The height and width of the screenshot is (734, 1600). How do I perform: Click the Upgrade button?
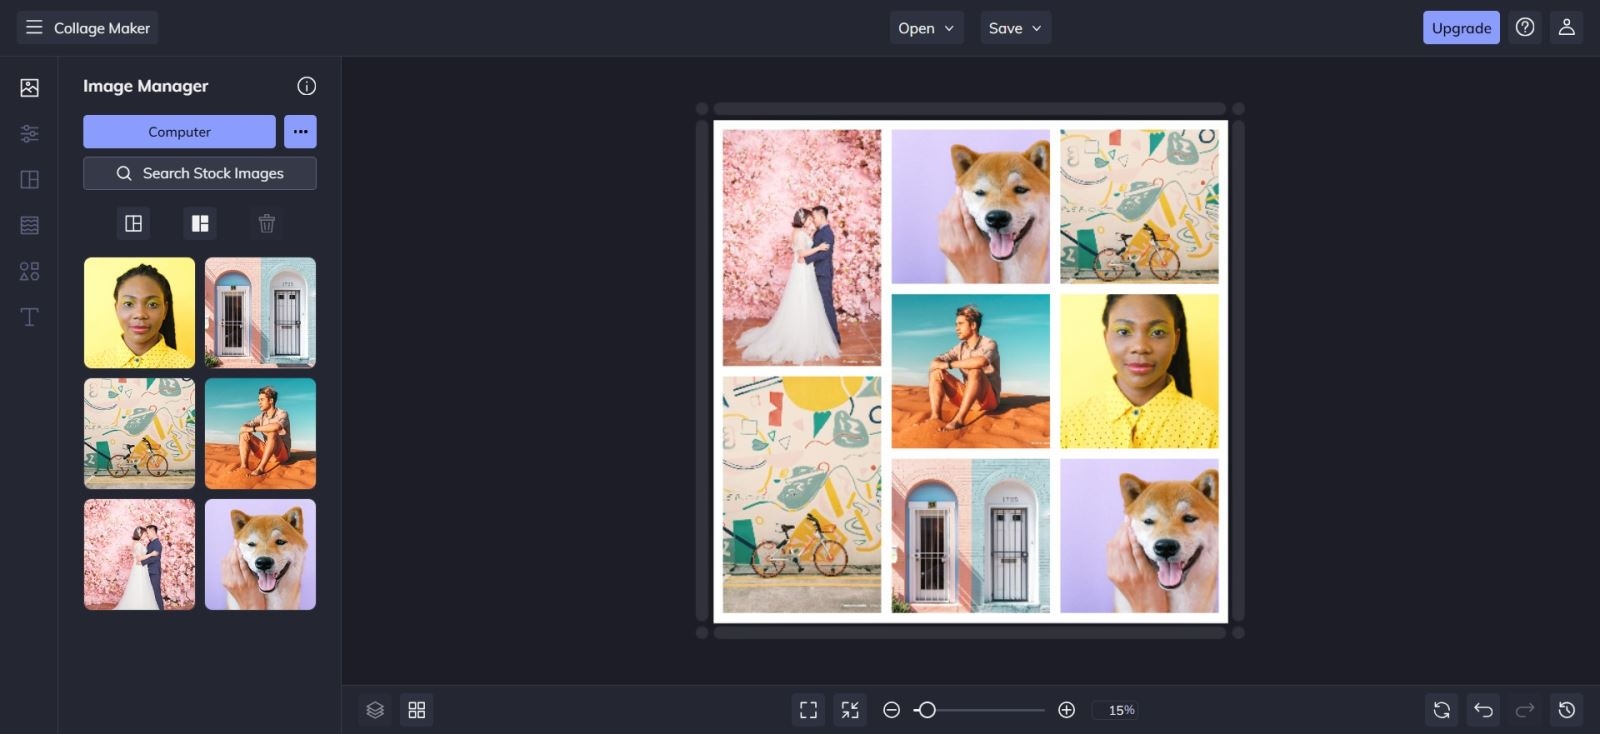1461,28
